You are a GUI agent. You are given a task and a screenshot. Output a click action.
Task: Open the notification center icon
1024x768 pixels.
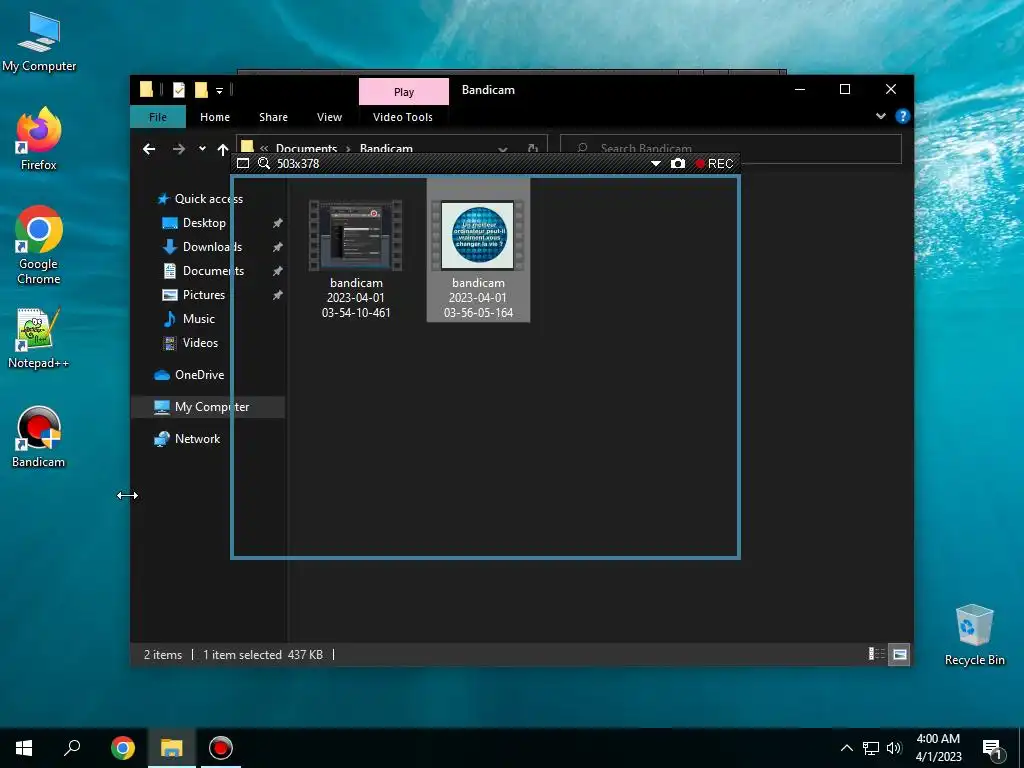click(993, 749)
